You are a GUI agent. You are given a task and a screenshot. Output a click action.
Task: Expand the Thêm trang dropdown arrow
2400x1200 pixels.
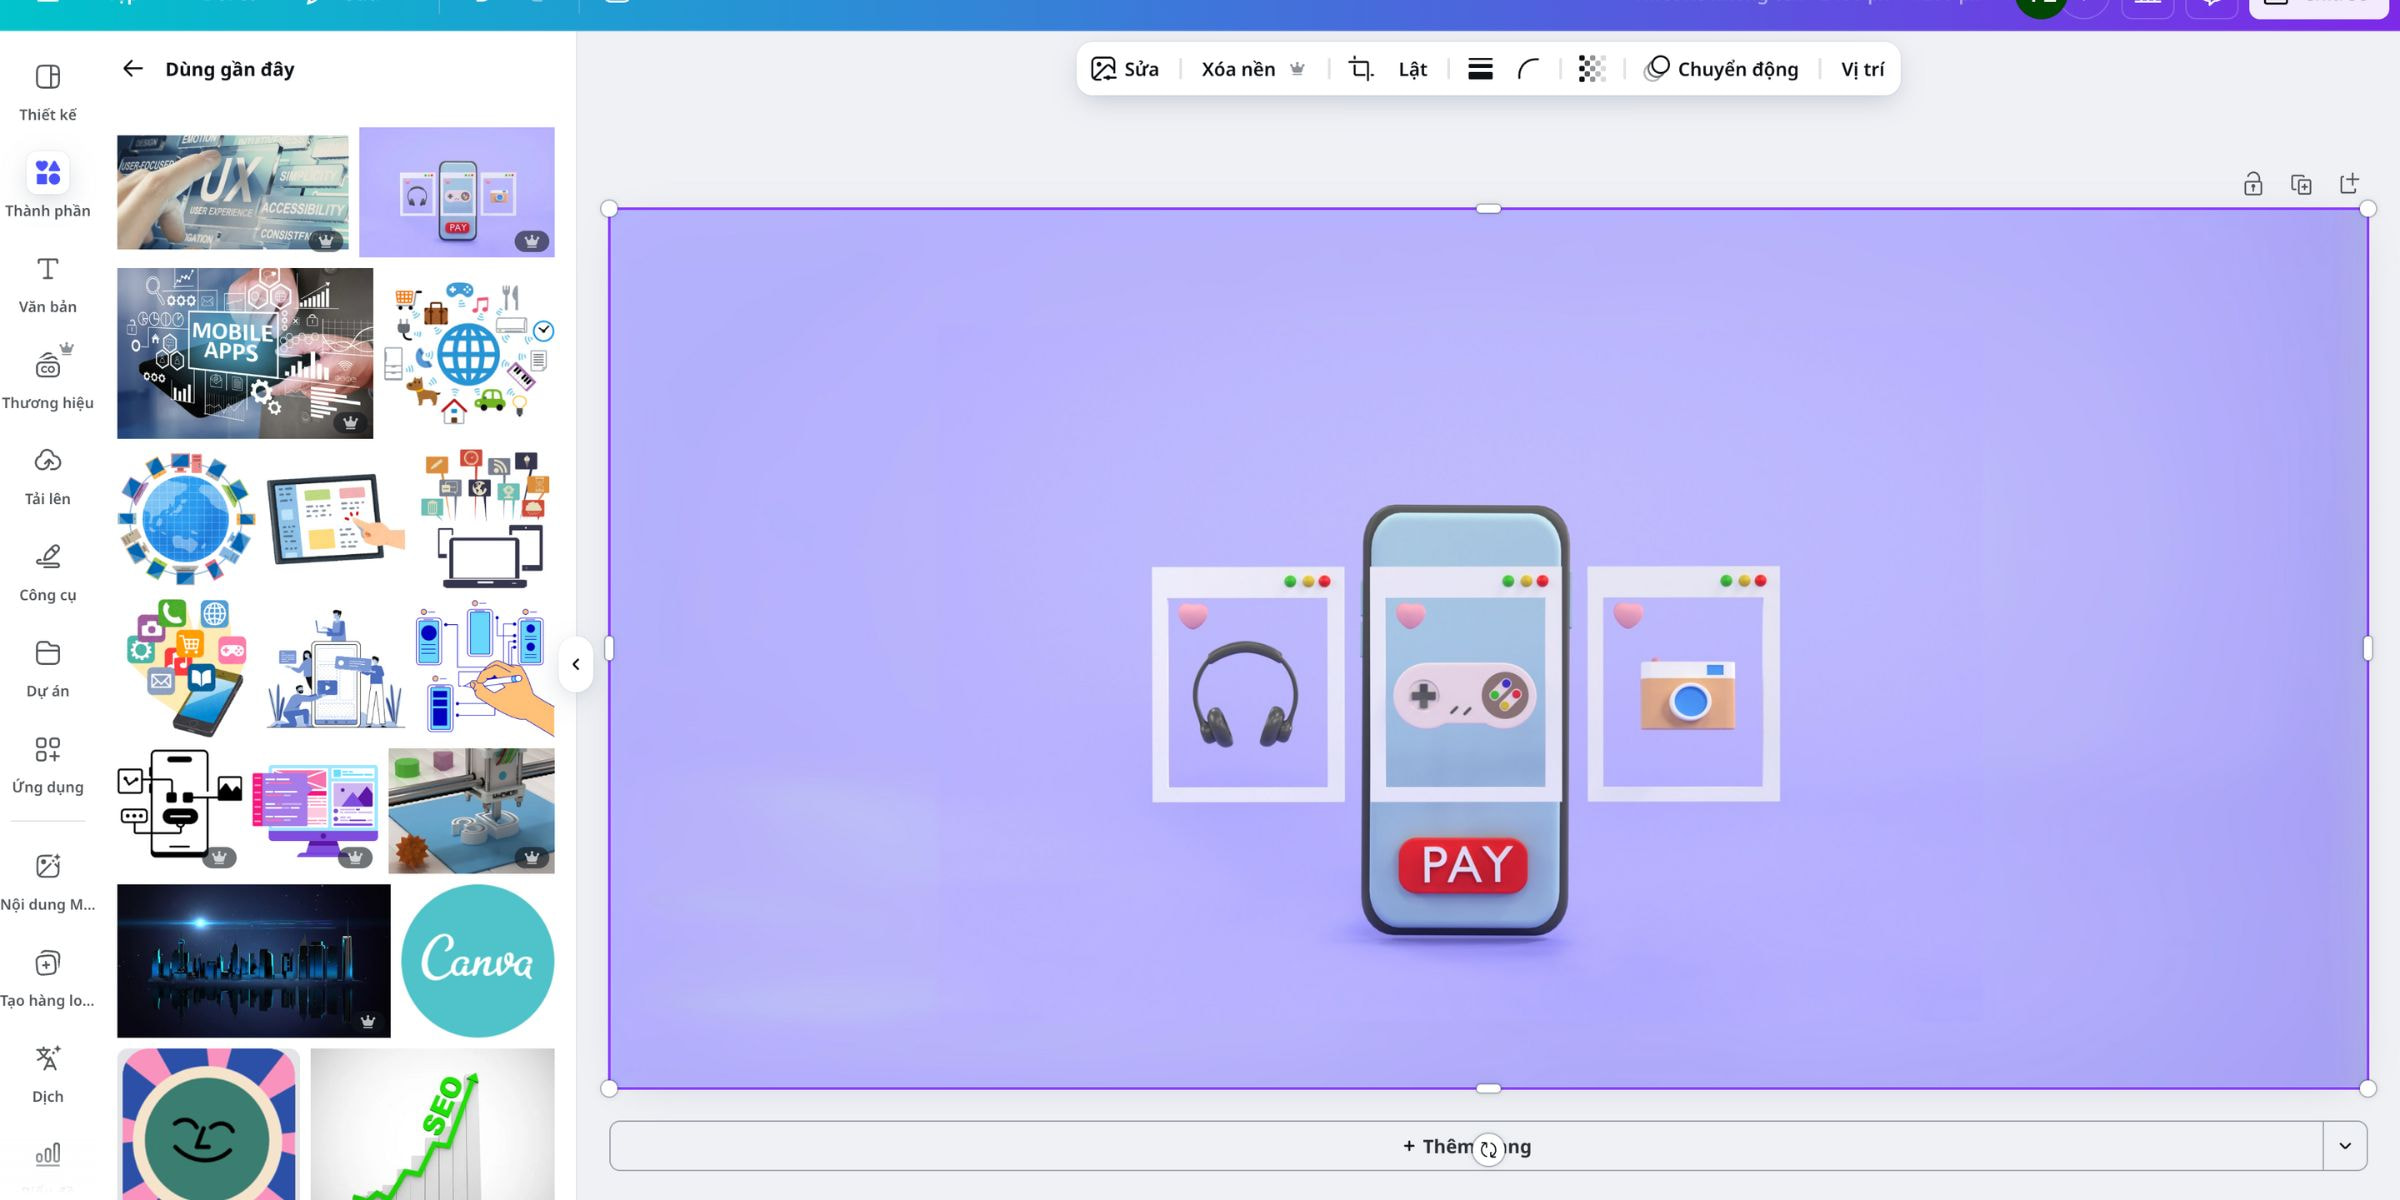tap(2345, 1146)
